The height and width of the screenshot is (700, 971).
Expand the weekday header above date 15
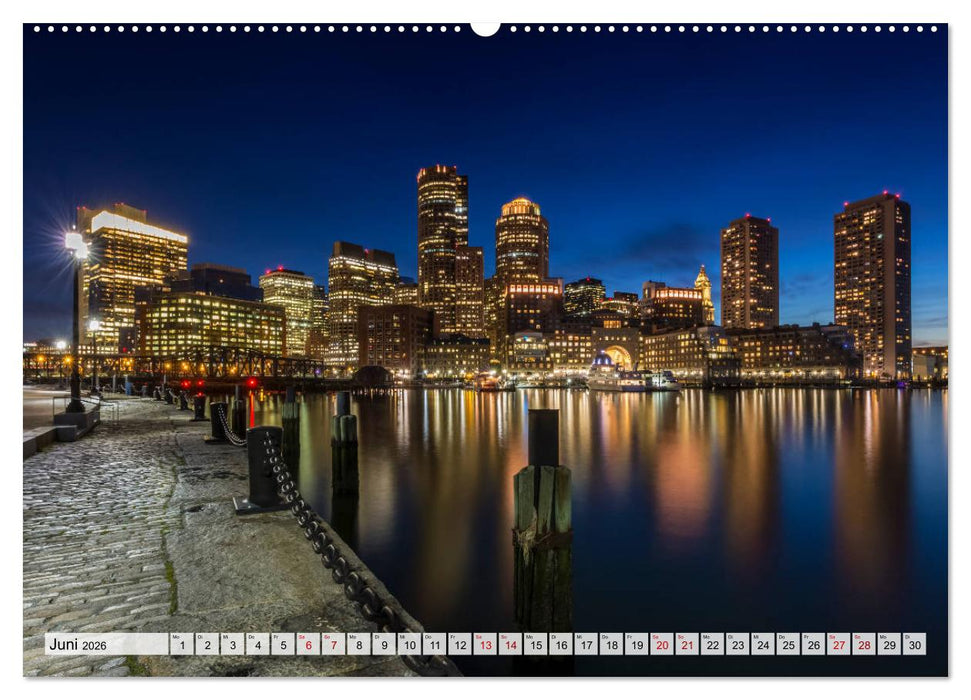tap(530, 637)
